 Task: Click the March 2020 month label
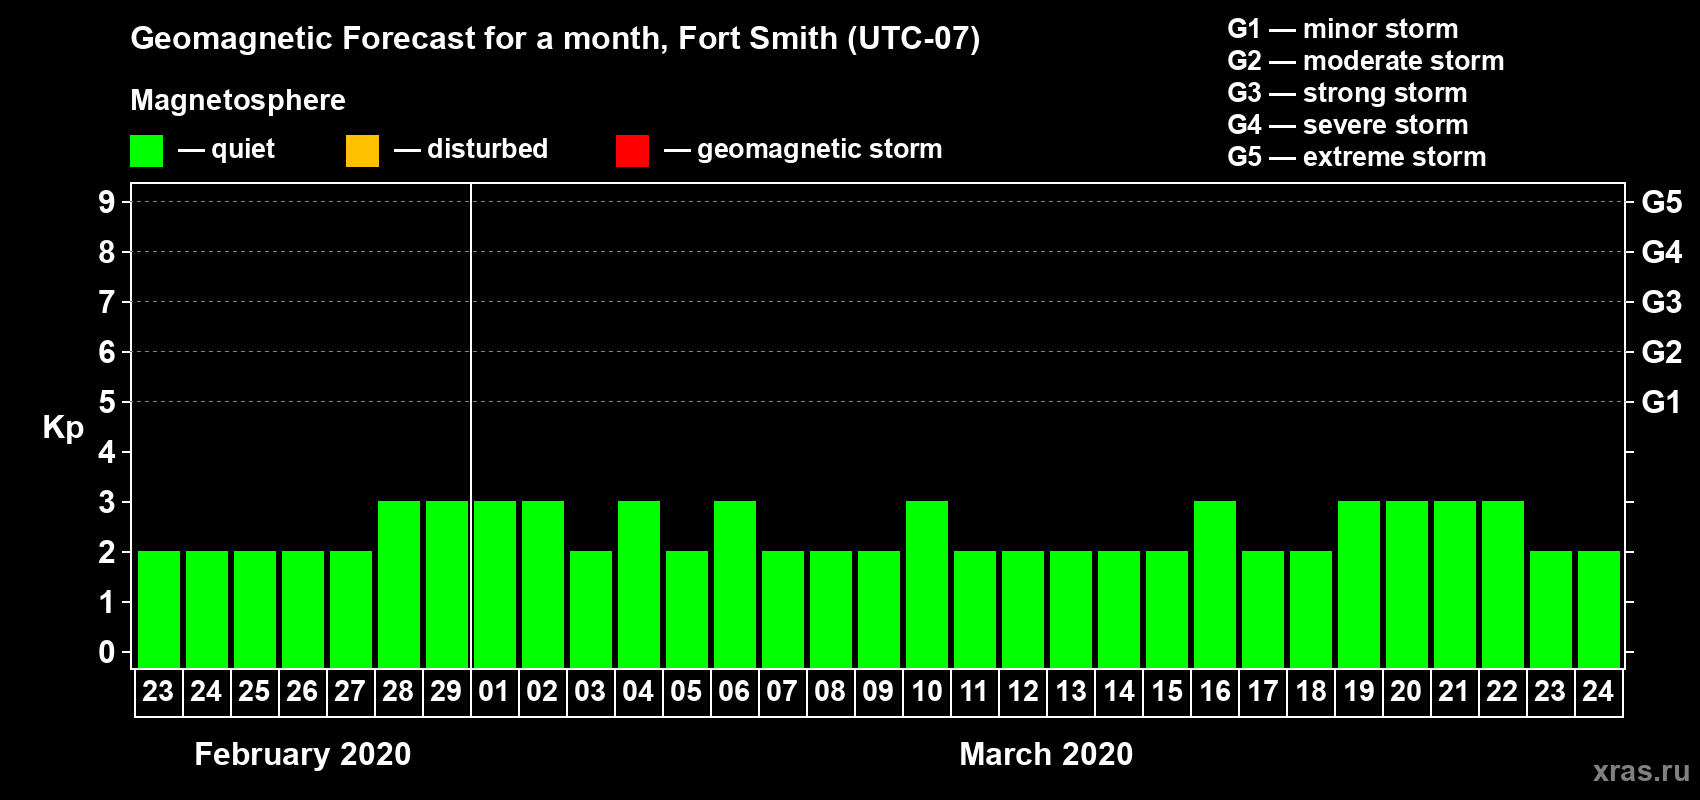[1046, 754]
